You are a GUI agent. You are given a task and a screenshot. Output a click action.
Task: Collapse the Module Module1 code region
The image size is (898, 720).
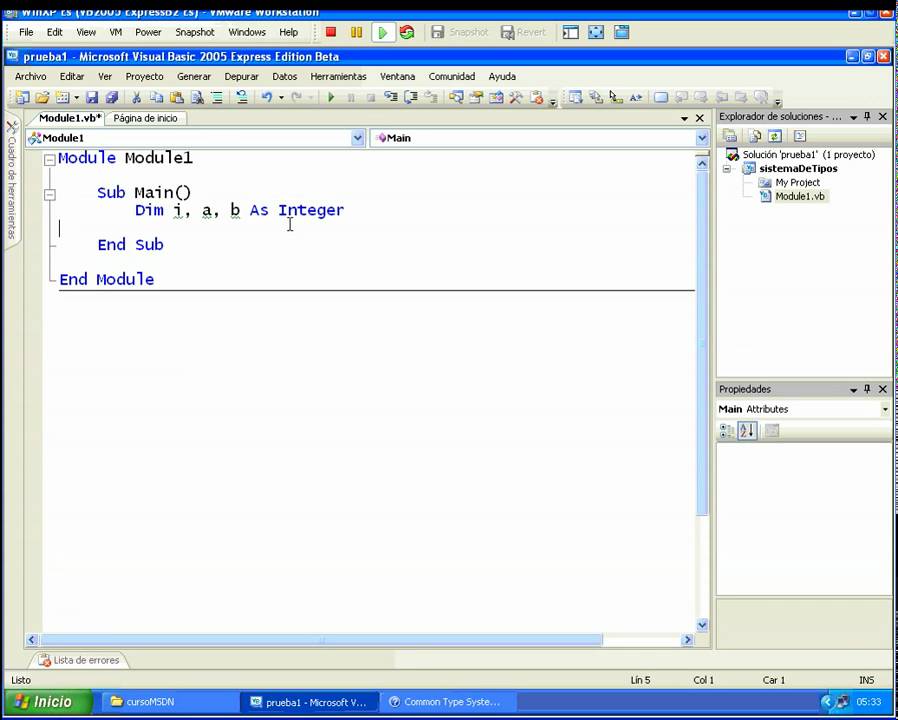(50, 160)
